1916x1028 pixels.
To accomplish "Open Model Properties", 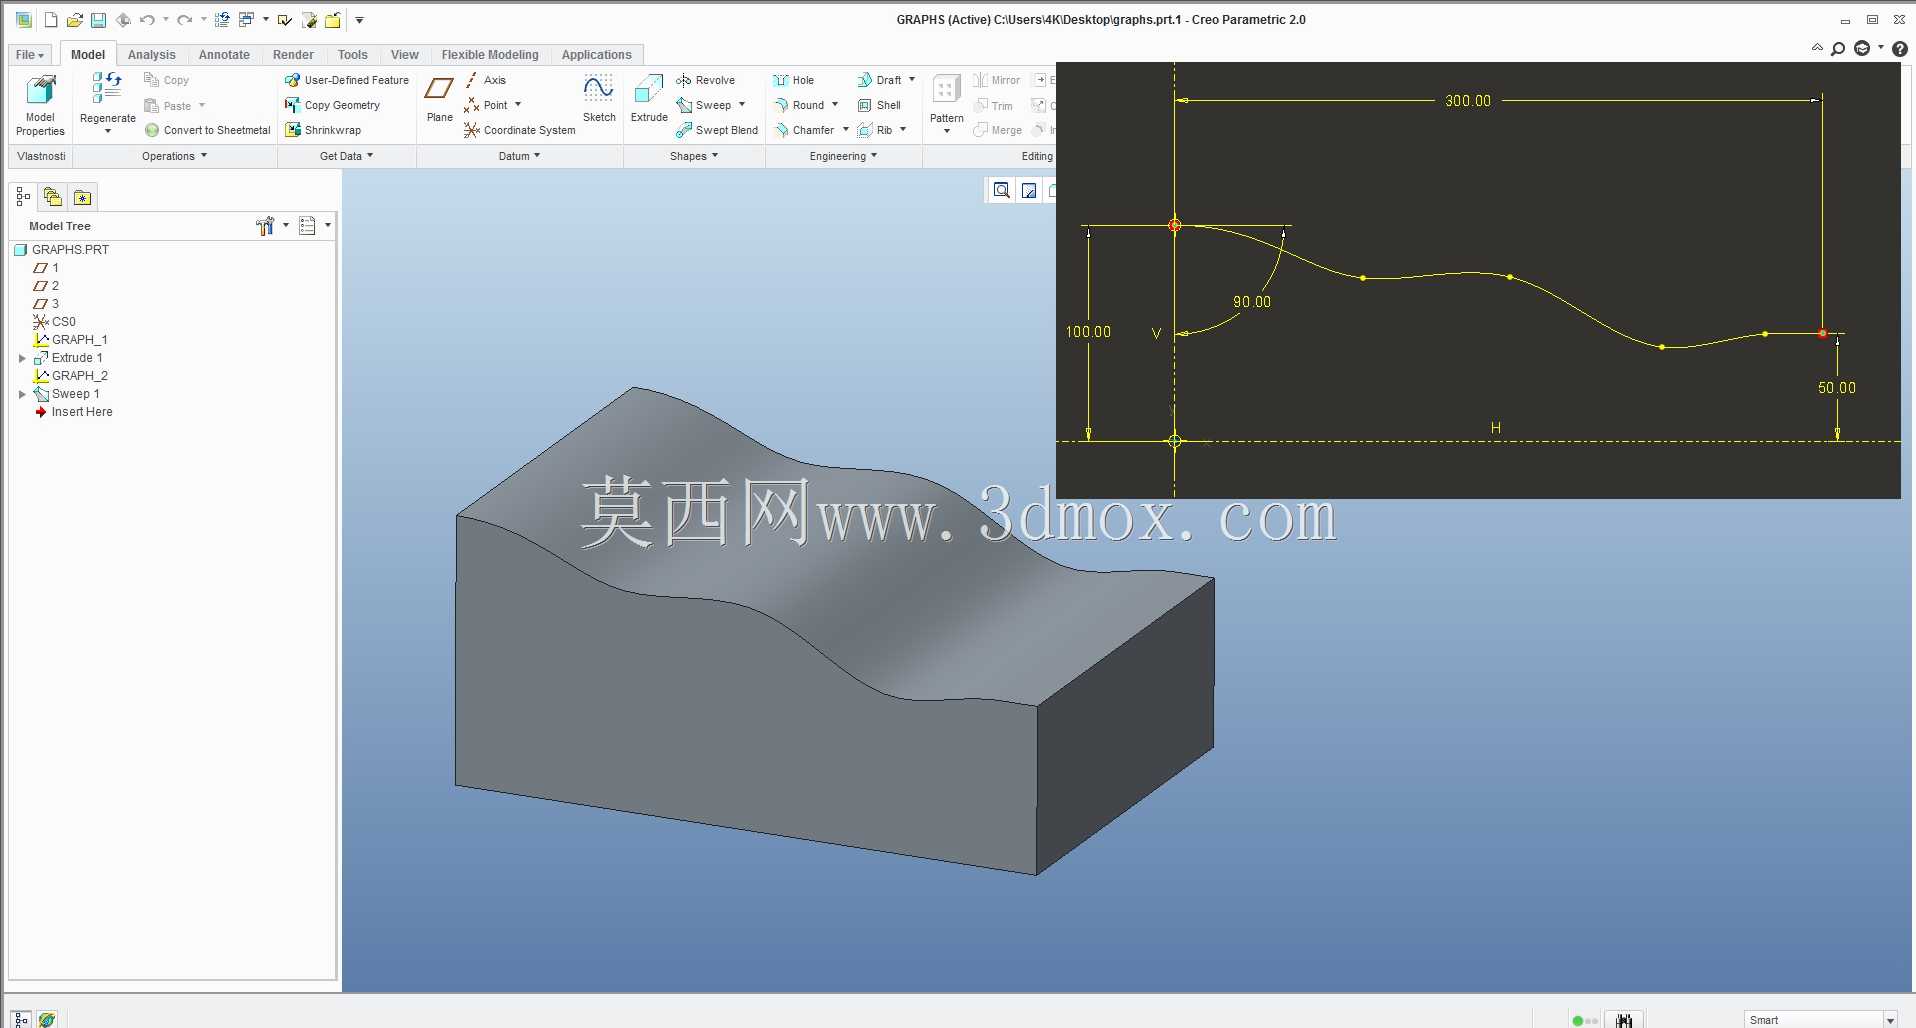I will click(40, 104).
